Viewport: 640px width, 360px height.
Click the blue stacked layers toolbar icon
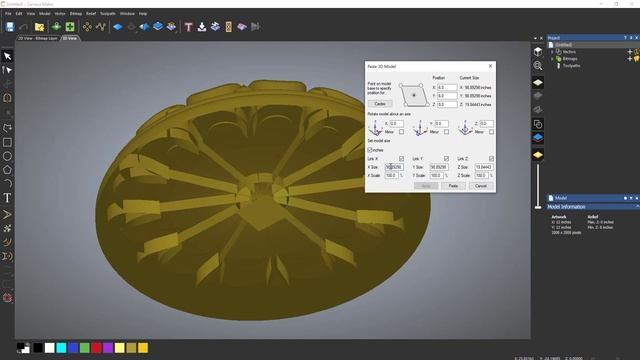158,27
